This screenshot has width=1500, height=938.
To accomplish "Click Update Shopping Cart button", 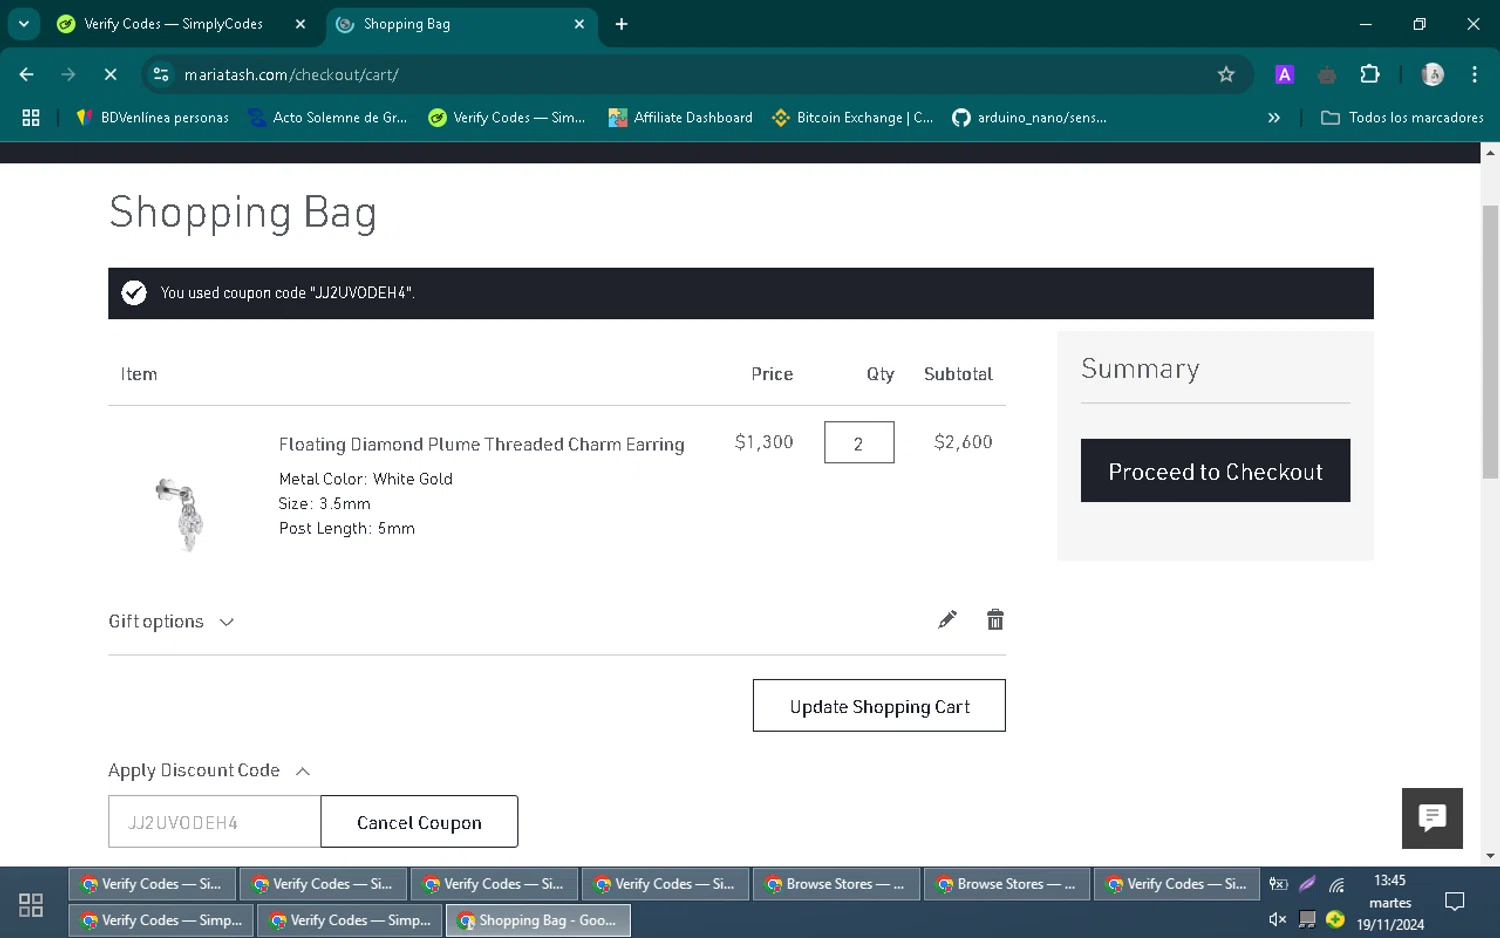I will click(879, 706).
